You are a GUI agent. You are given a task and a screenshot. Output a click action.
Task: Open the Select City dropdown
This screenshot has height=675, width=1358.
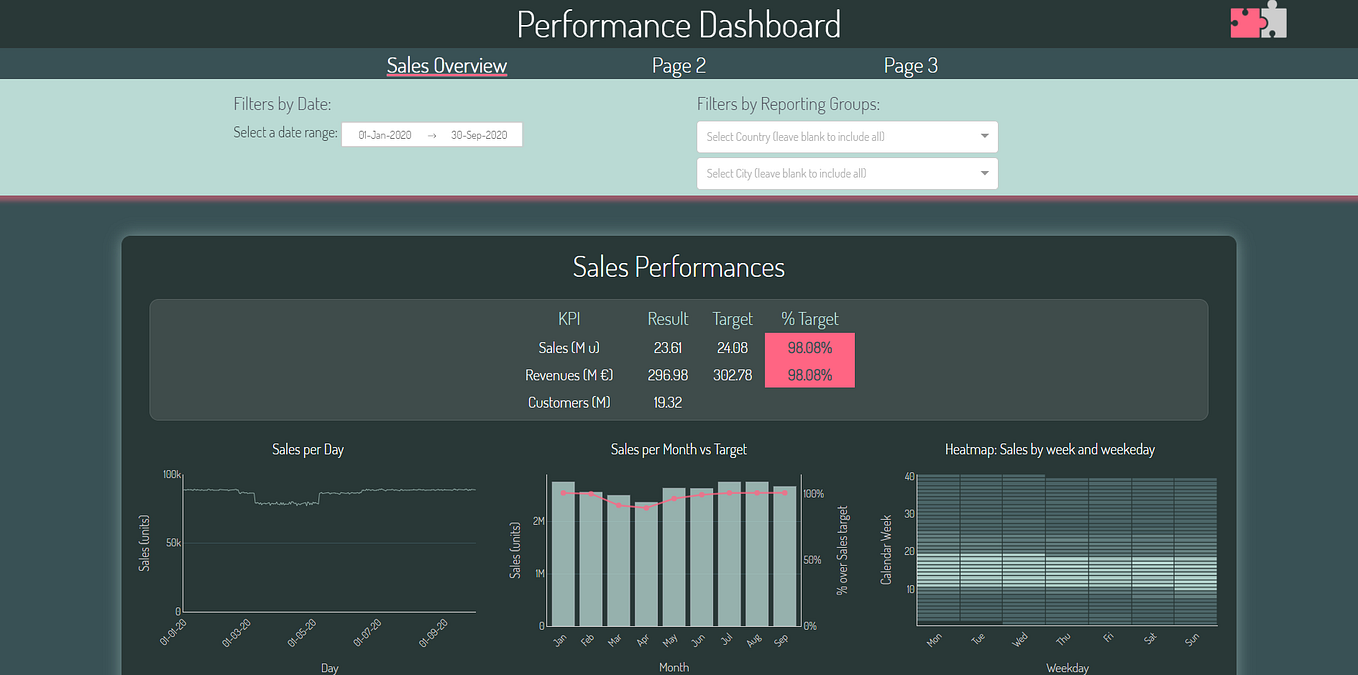[847, 173]
